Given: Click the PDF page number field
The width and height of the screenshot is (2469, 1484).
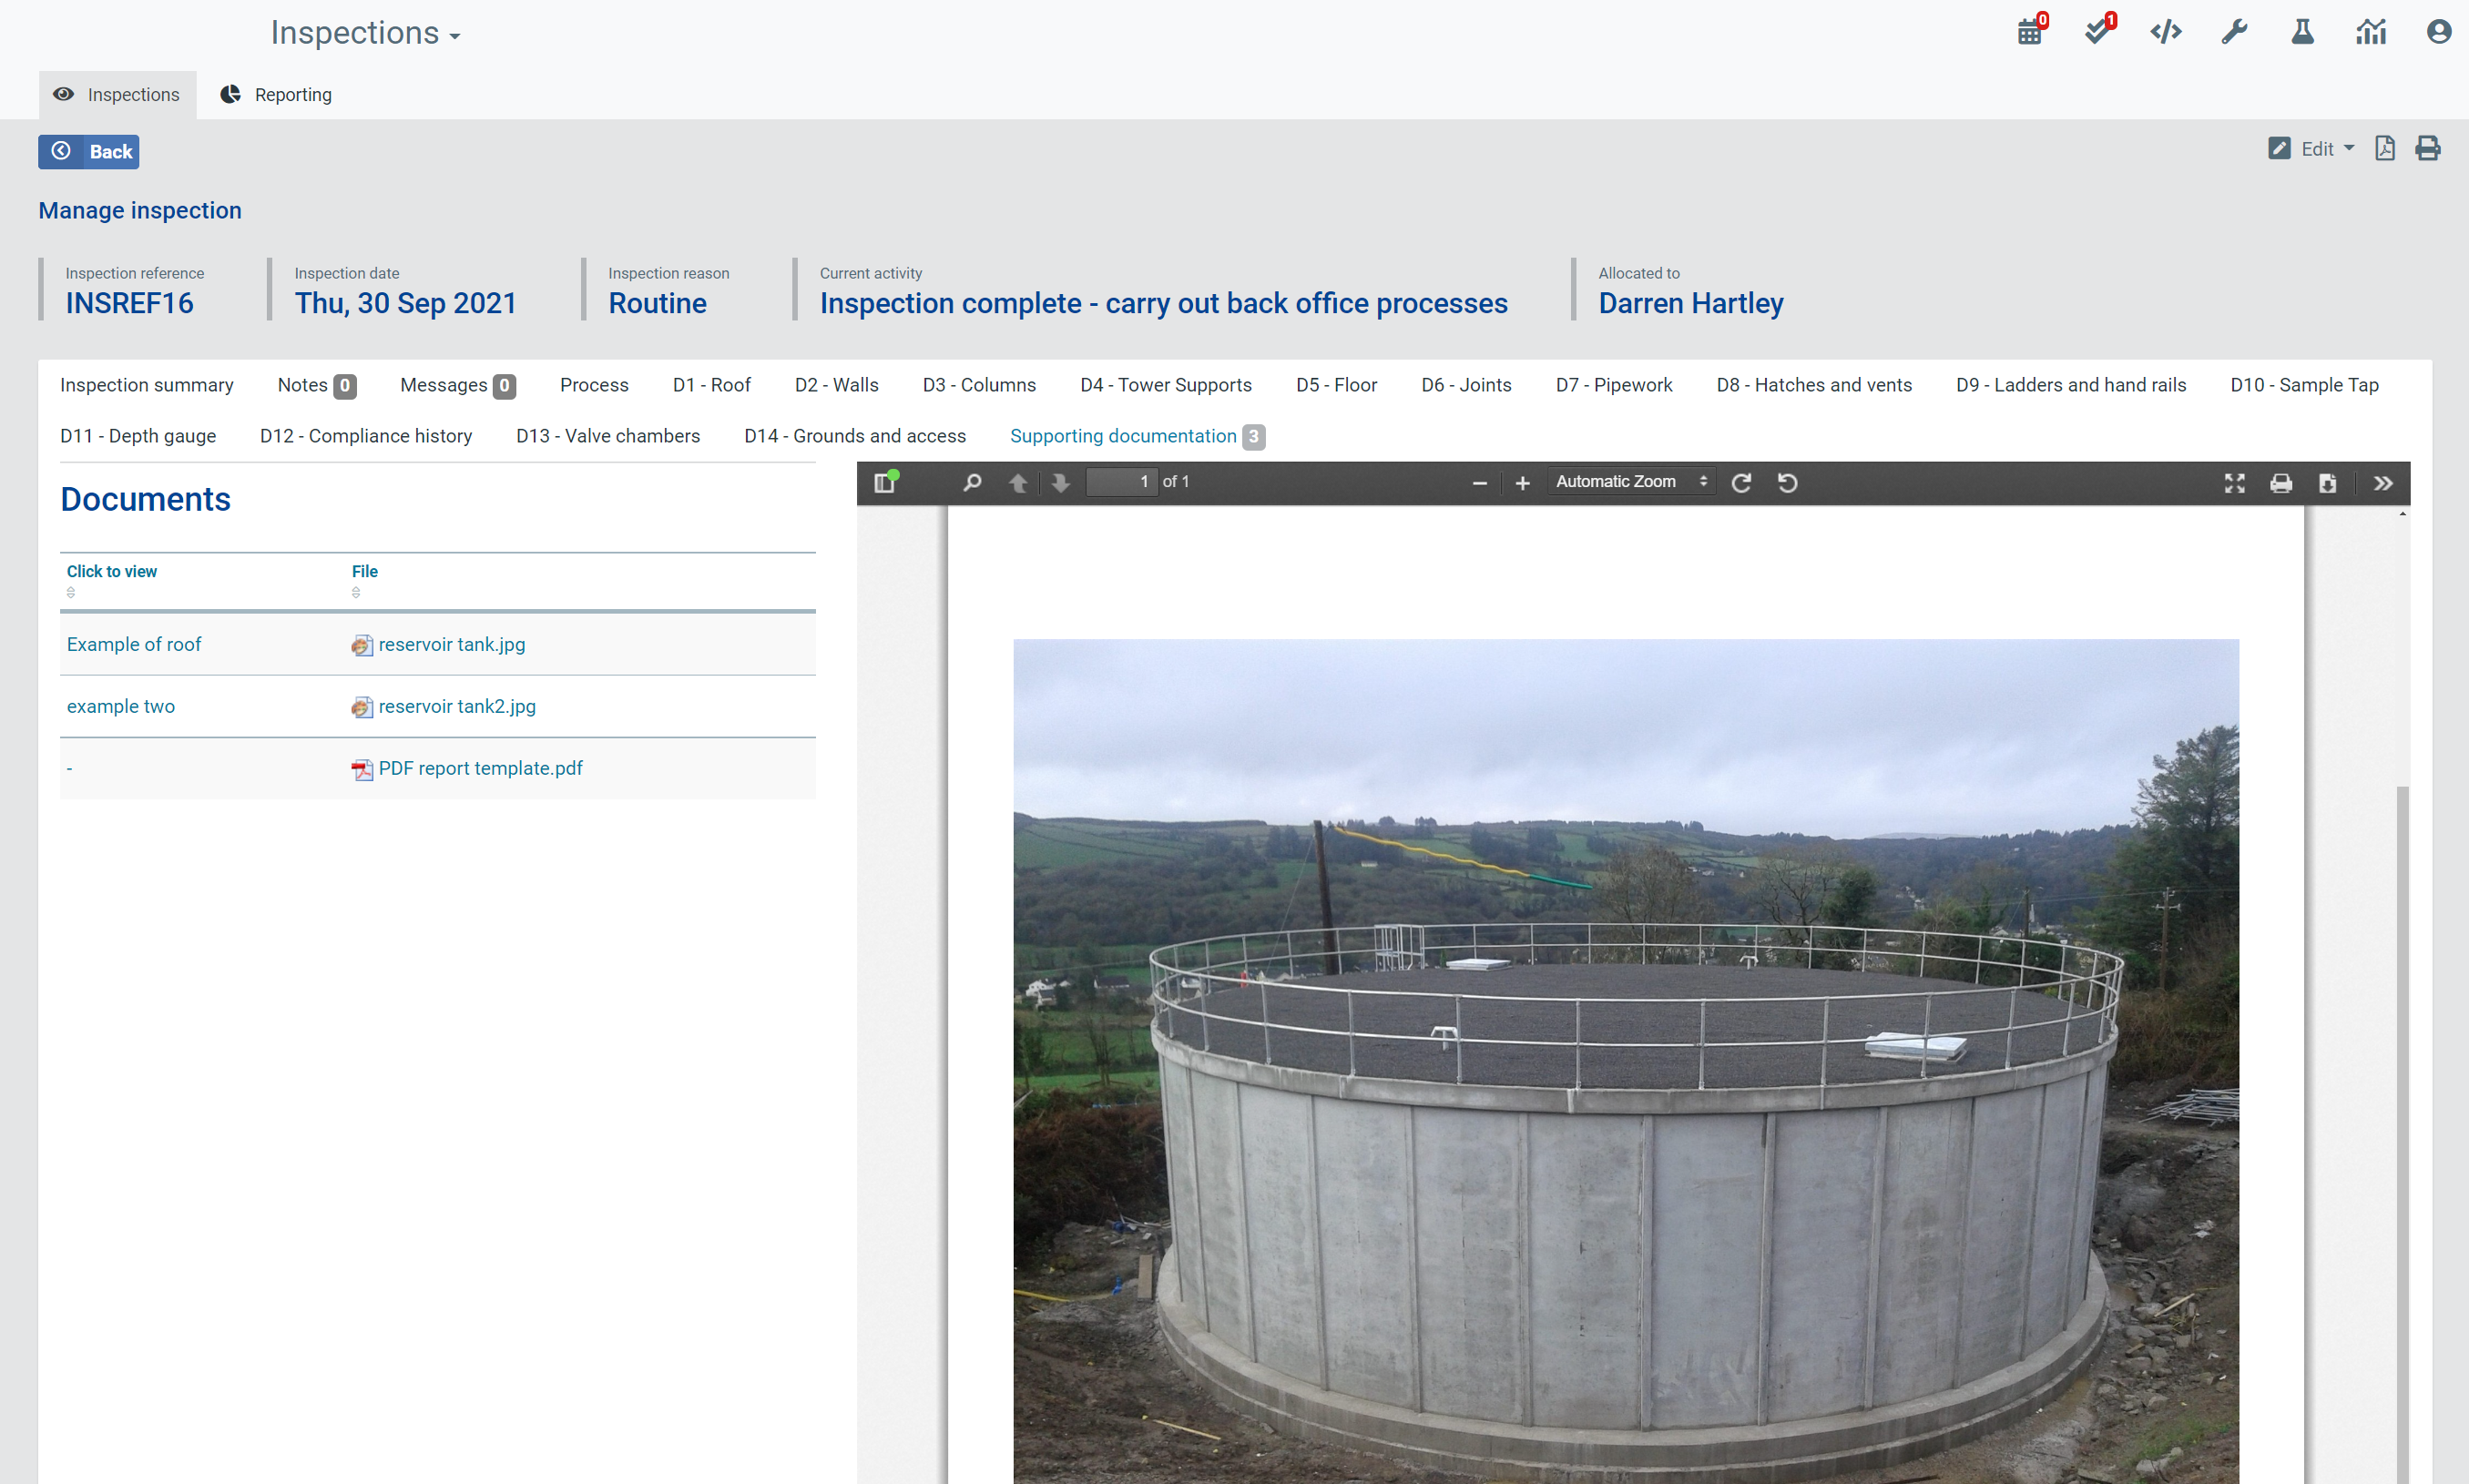Looking at the screenshot, I should pyautogui.click(x=1122, y=482).
